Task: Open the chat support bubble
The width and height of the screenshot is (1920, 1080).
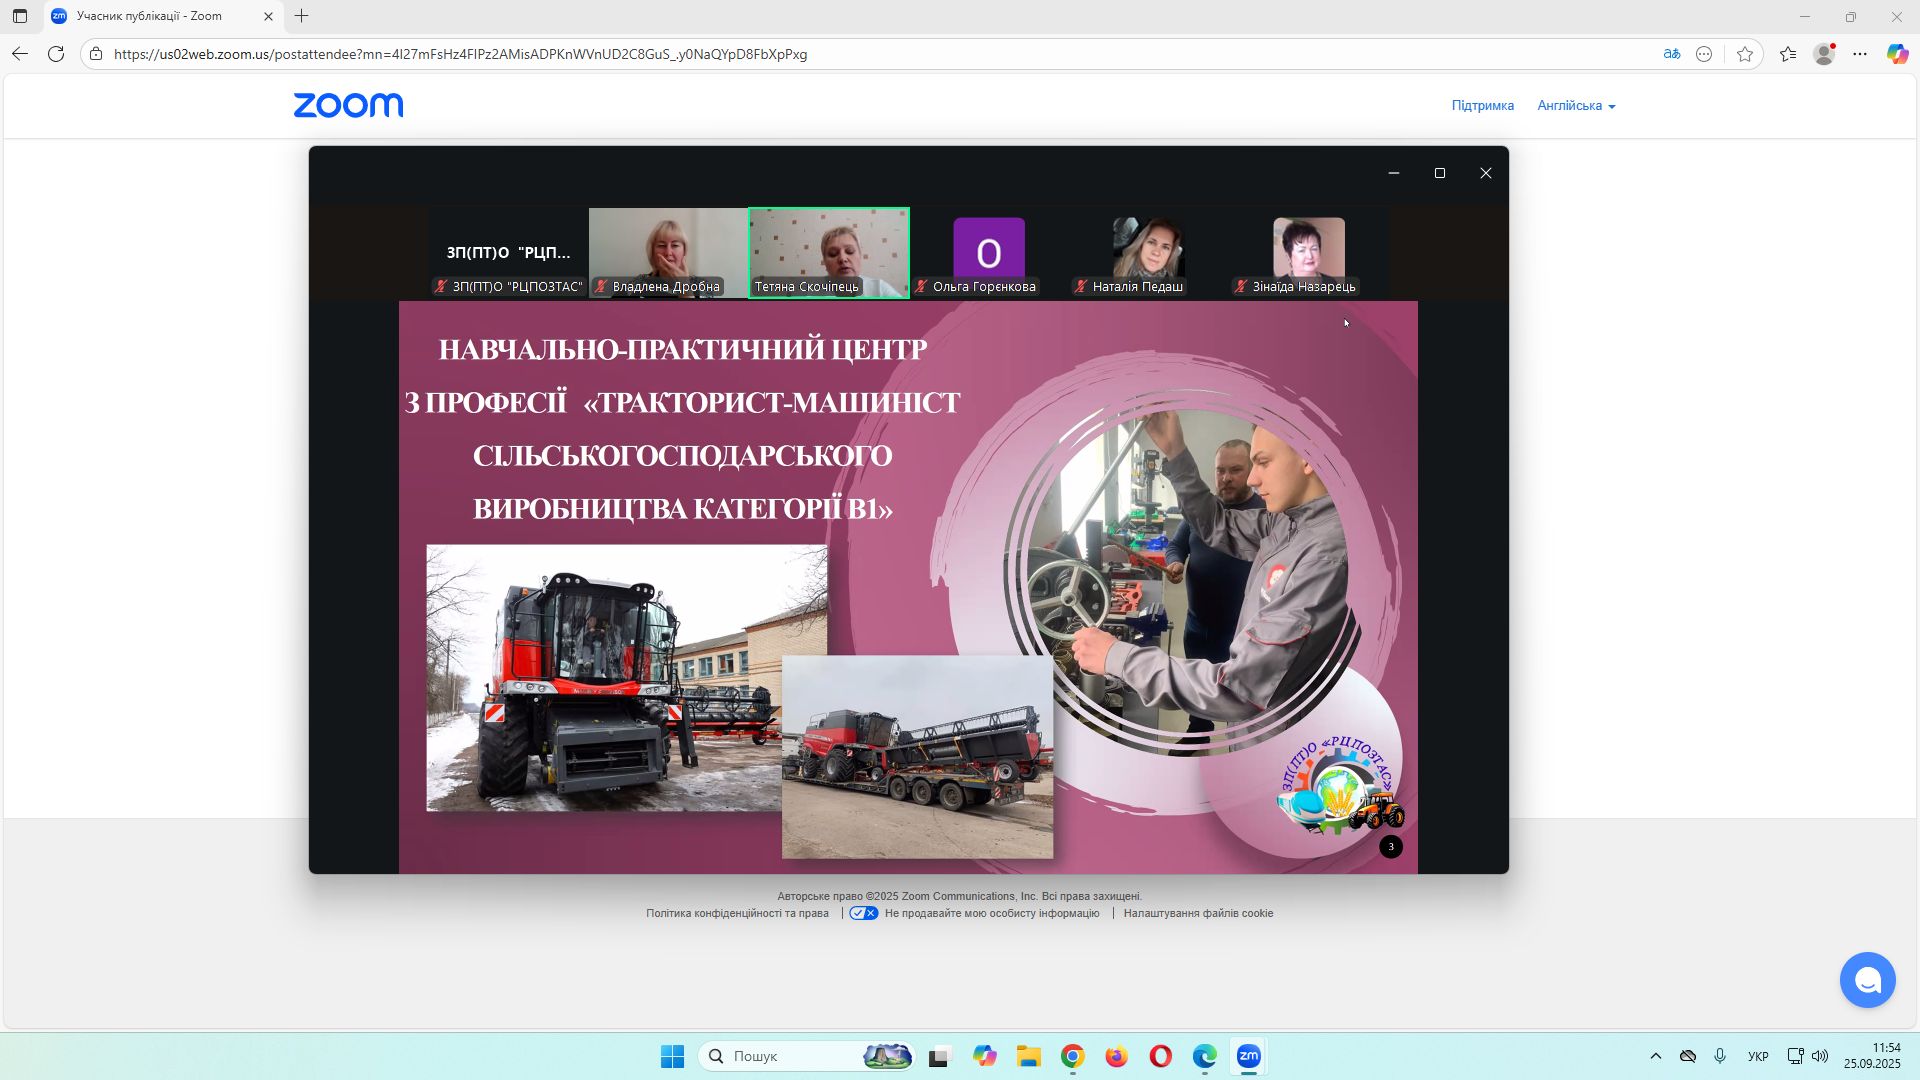Action: point(1867,980)
